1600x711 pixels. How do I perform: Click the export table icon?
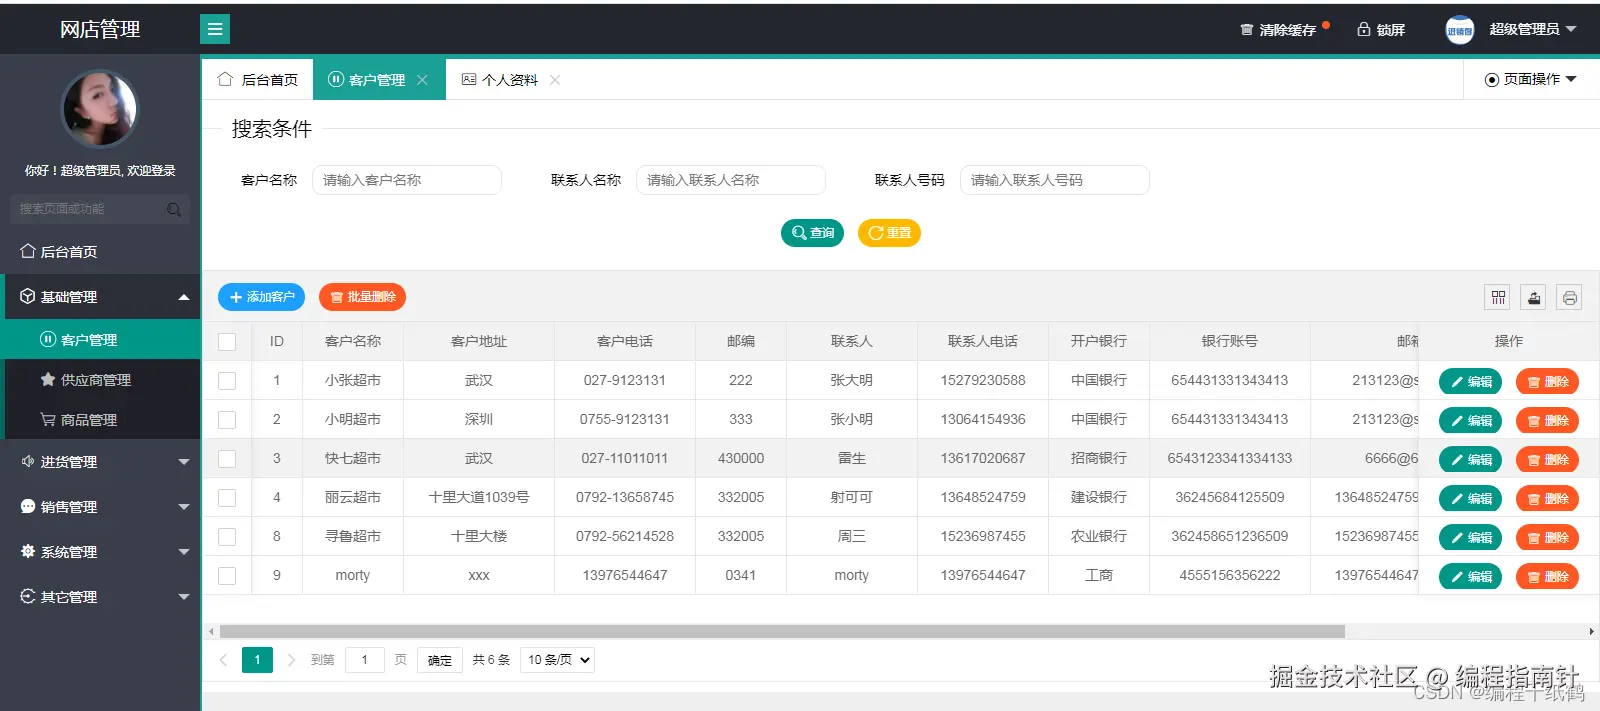[1534, 297]
